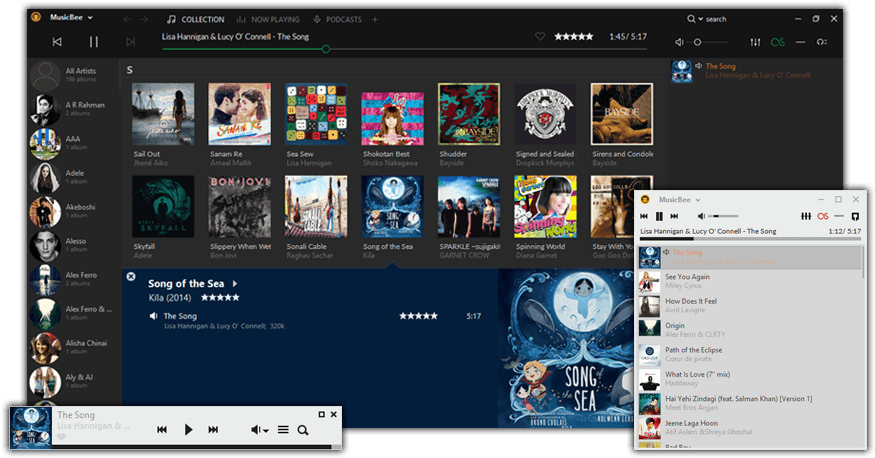Rate album Song of the Sea stars
875x458 pixels.
(x=220, y=298)
